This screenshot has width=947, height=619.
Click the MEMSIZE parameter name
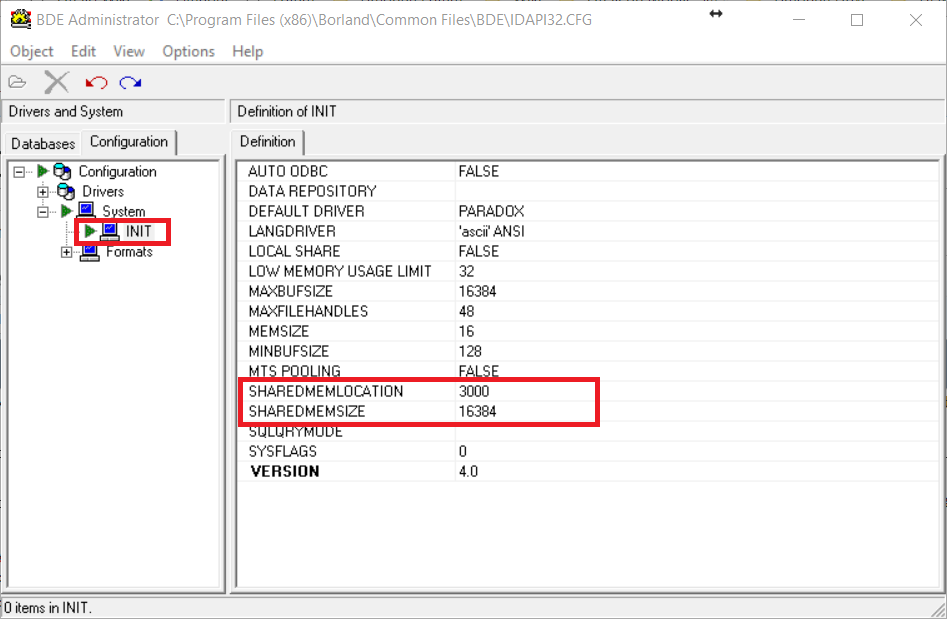278,331
